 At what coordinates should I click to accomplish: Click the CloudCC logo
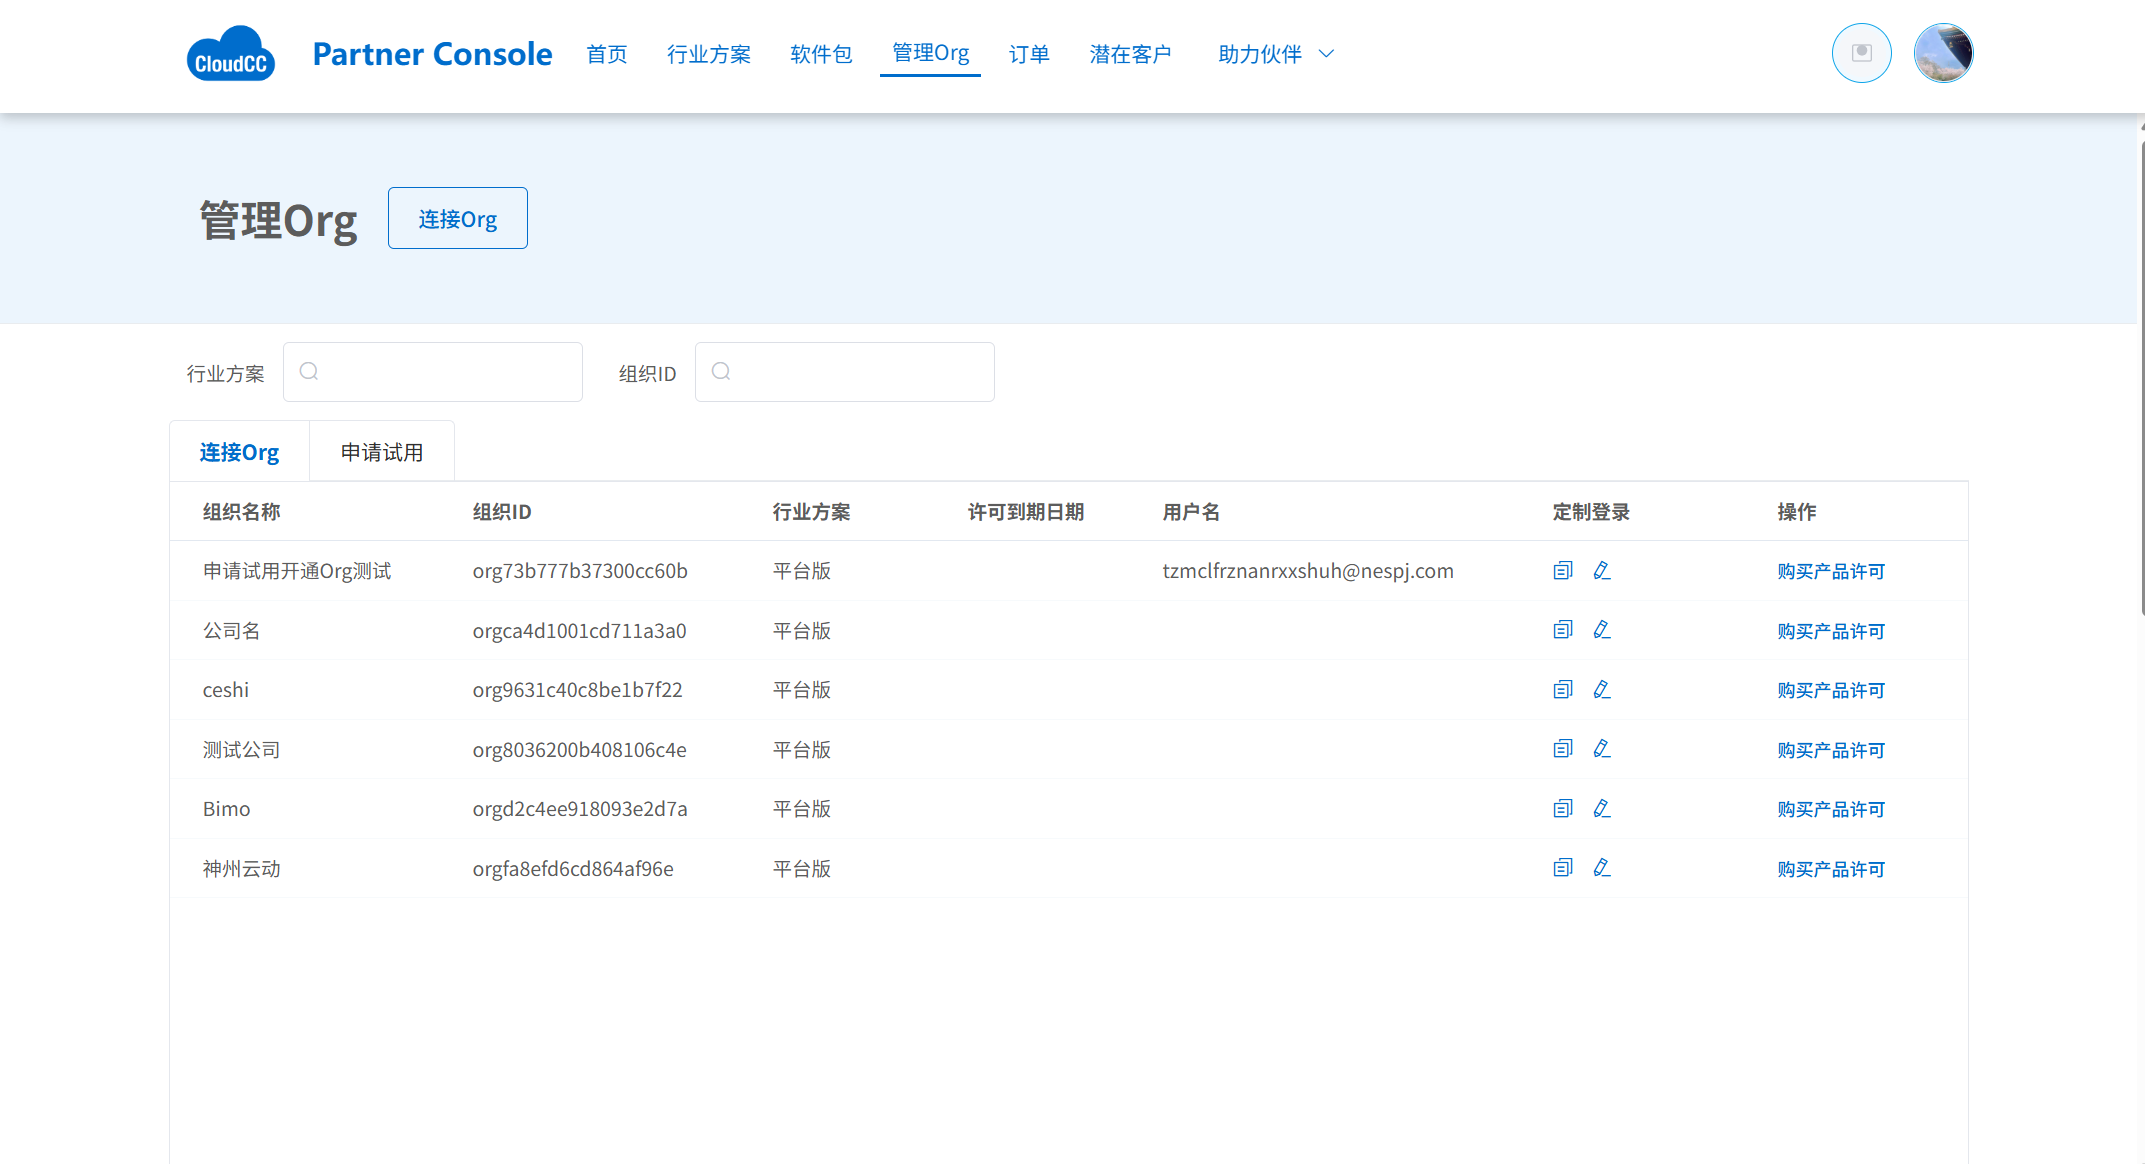pos(230,54)
